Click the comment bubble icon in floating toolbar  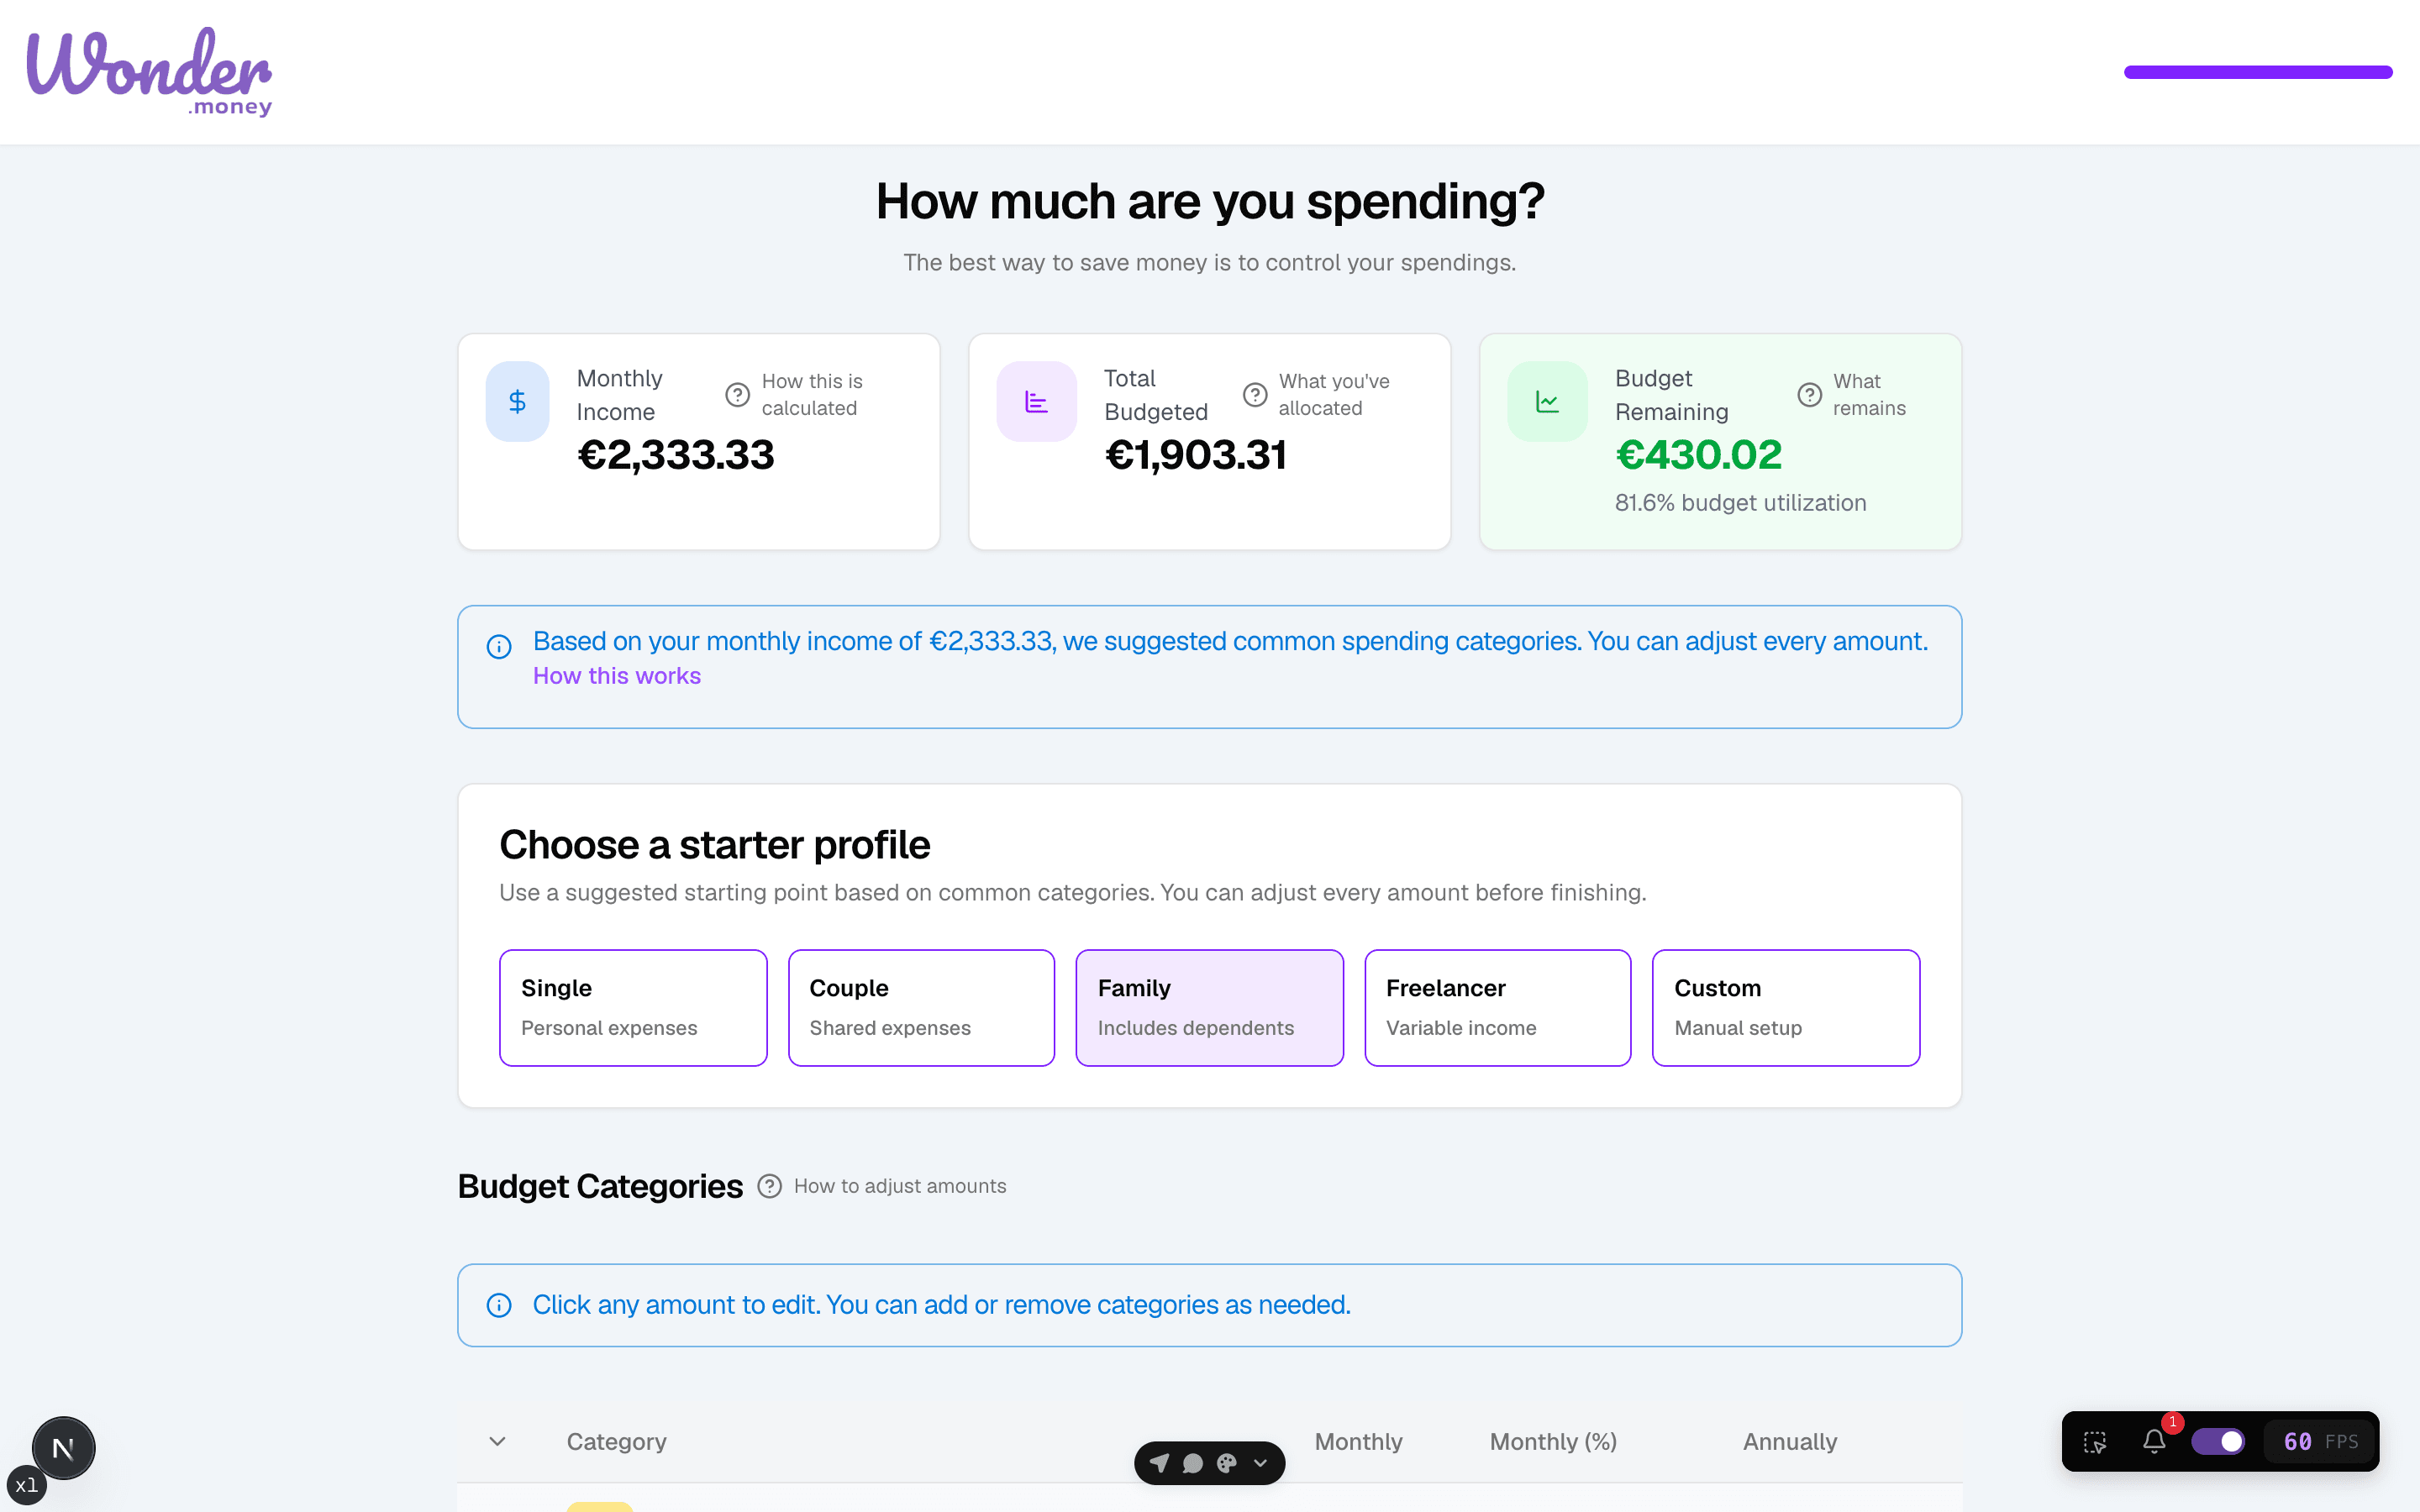click(x=1193, y=1463)
